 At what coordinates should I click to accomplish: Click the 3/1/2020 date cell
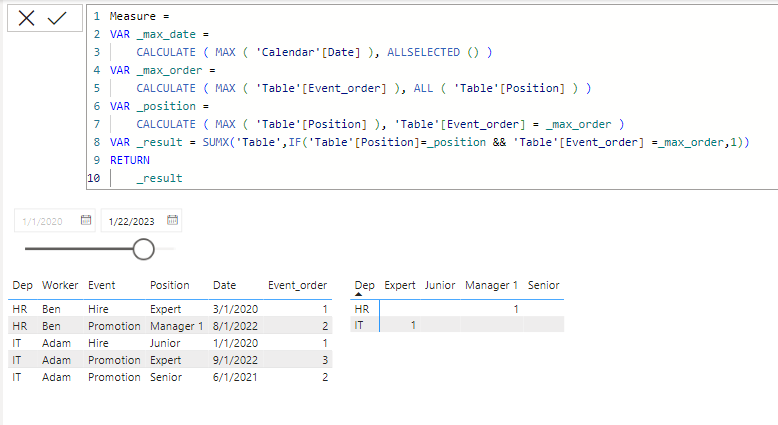pyautogui.click(x=235, y=309)
